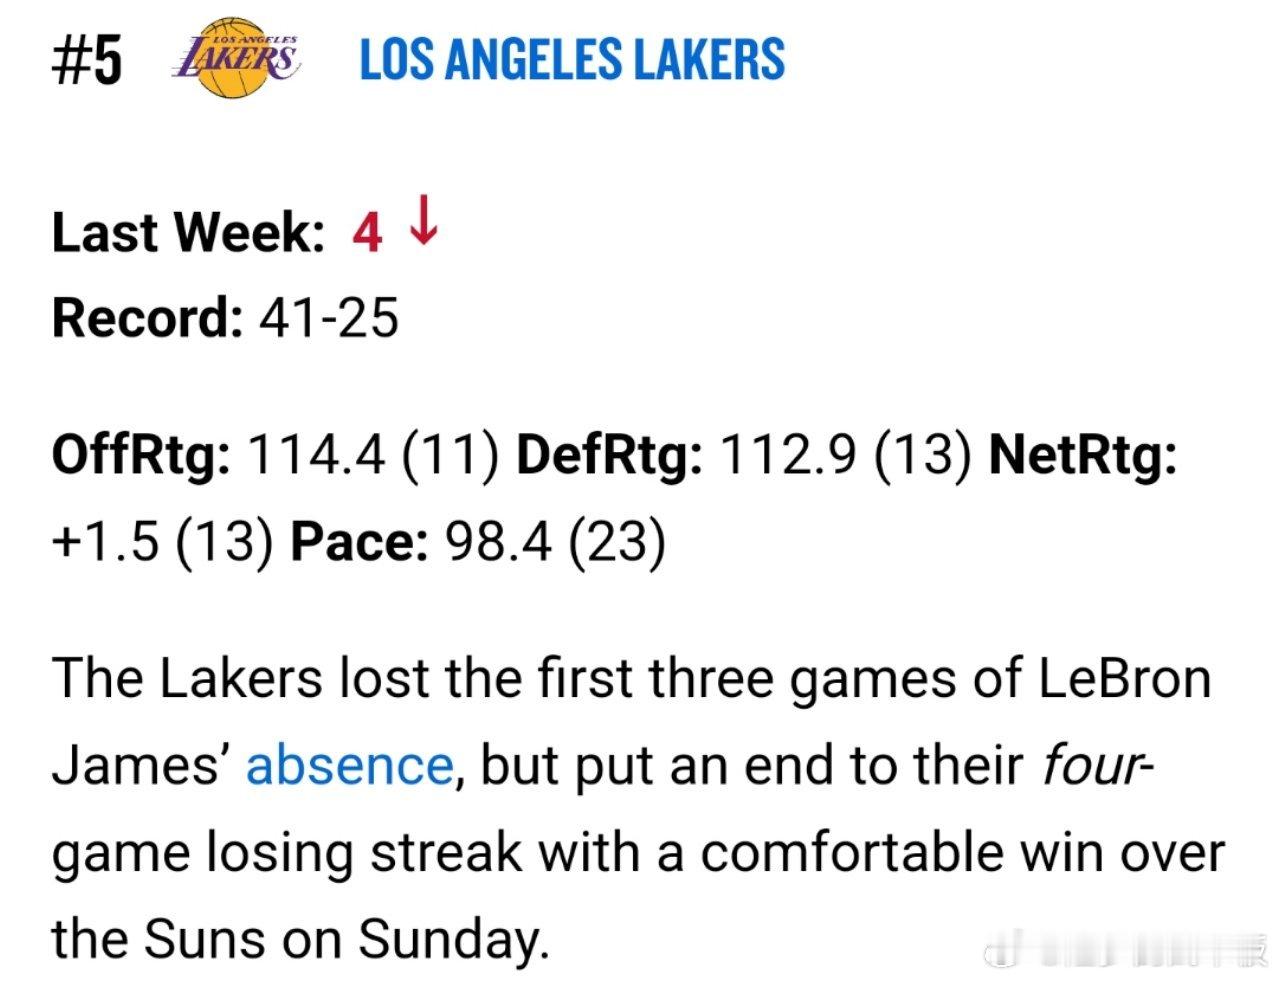Open the Los Angeles Lakers team link

tap(572, 59)
